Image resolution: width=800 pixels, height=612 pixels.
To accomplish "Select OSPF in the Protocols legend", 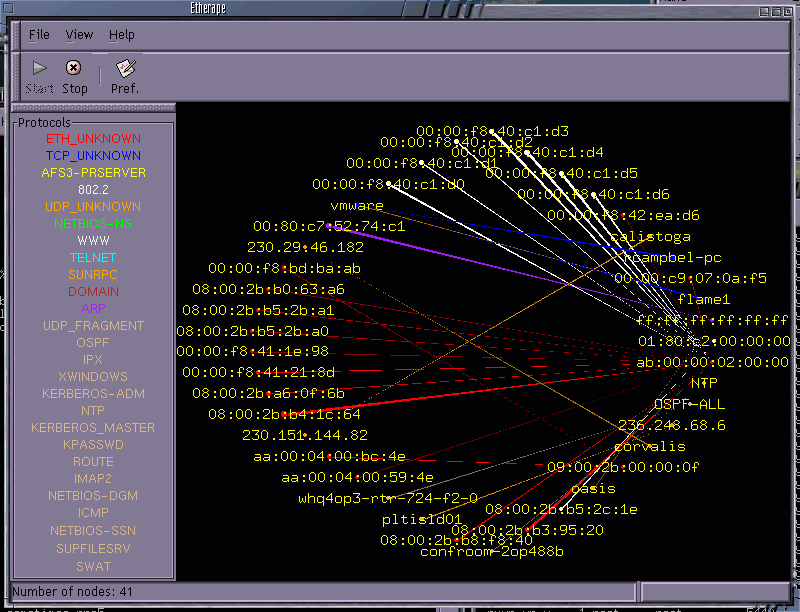I will (93, 343).
